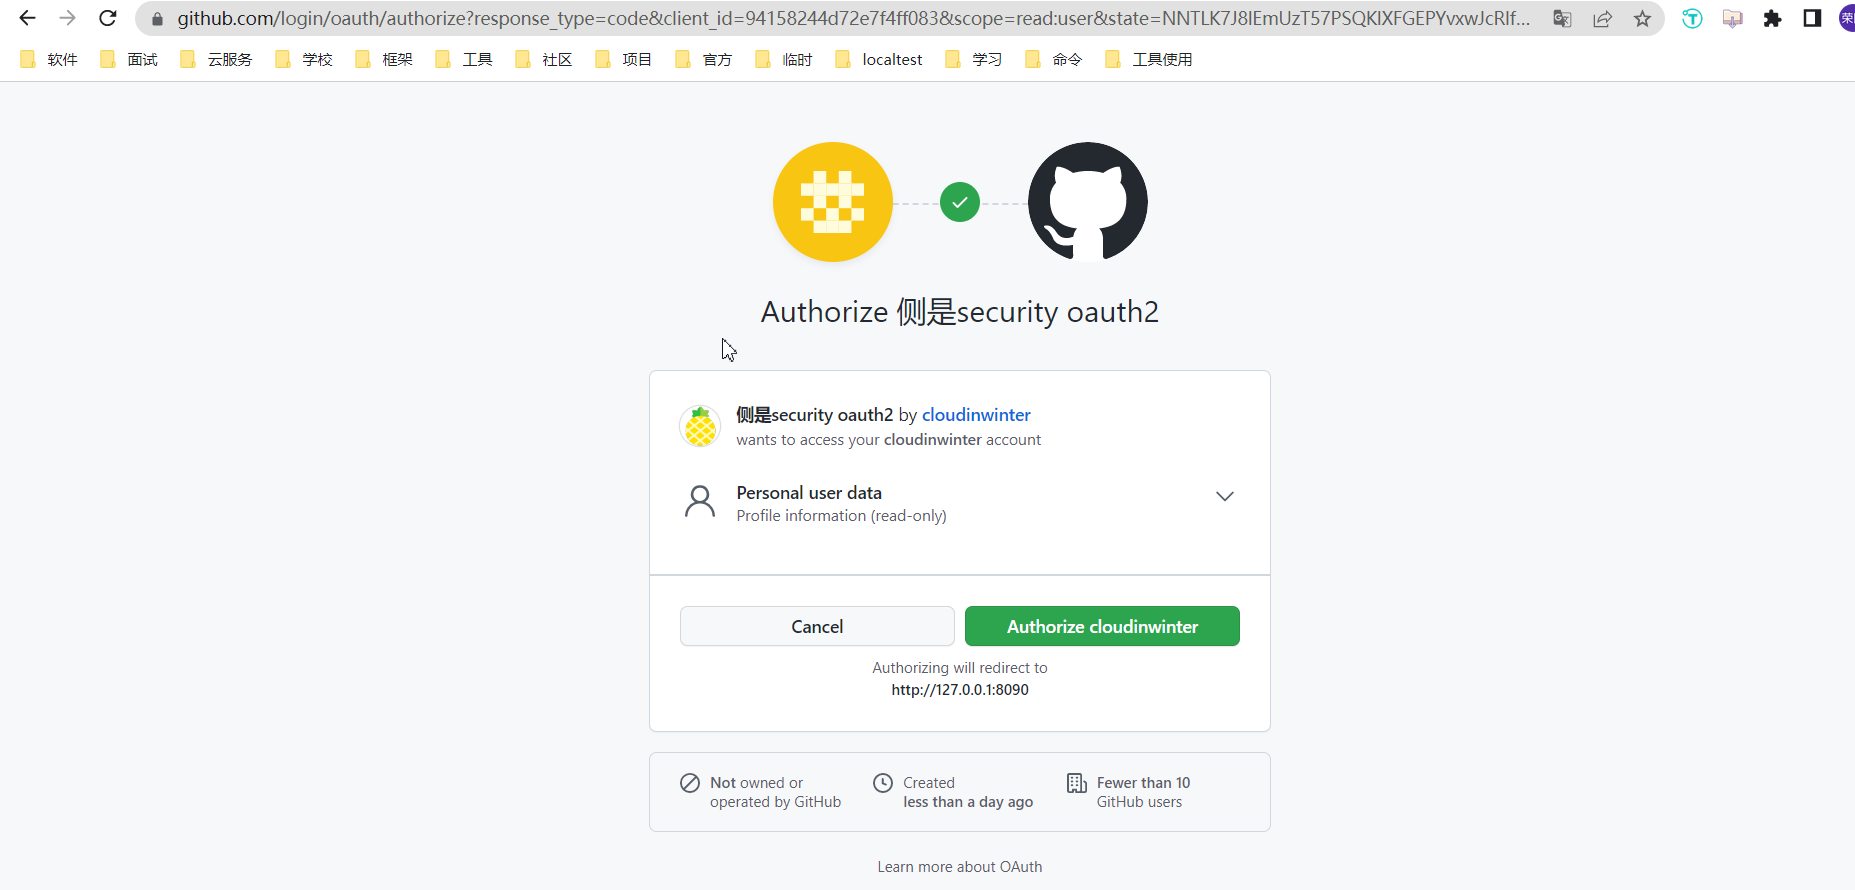Open the Extensions puzzle menu
1855x890 pixels.
1772,18
